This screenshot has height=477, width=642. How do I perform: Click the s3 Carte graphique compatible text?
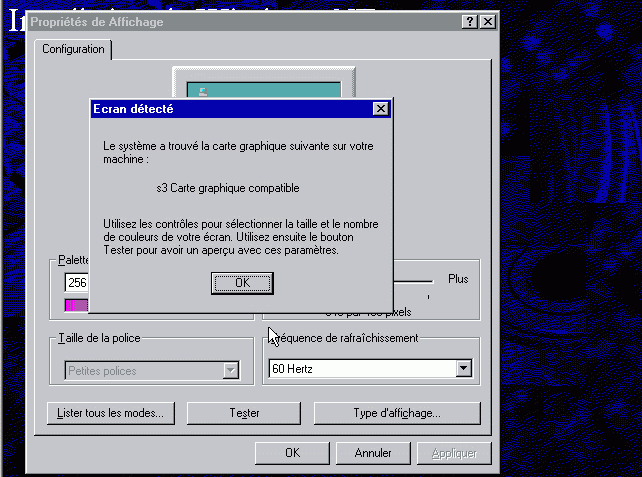(228, 188)
